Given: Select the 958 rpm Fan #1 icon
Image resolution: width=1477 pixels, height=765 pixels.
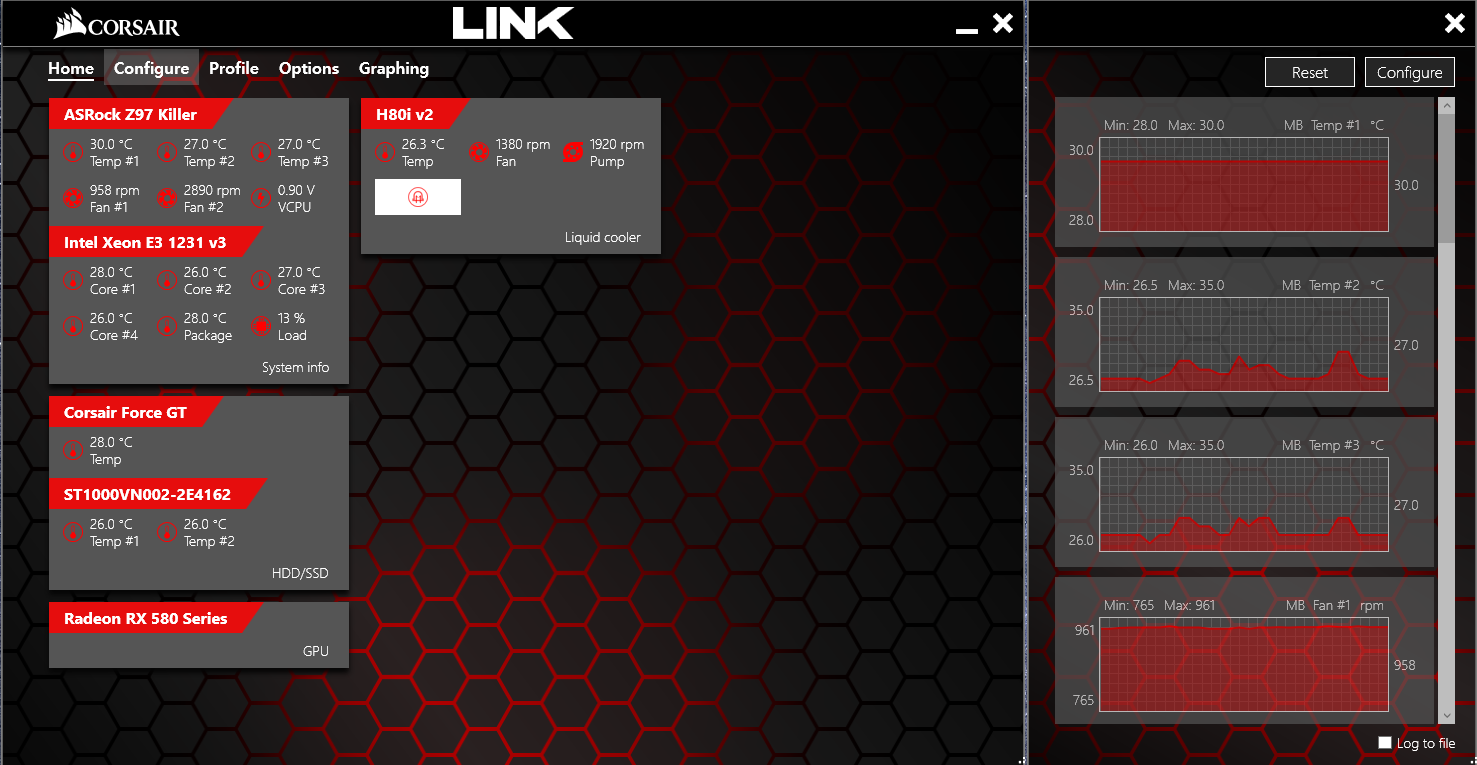Looking at the screenshot, I should pyautogui.click(x=73, y=198).
